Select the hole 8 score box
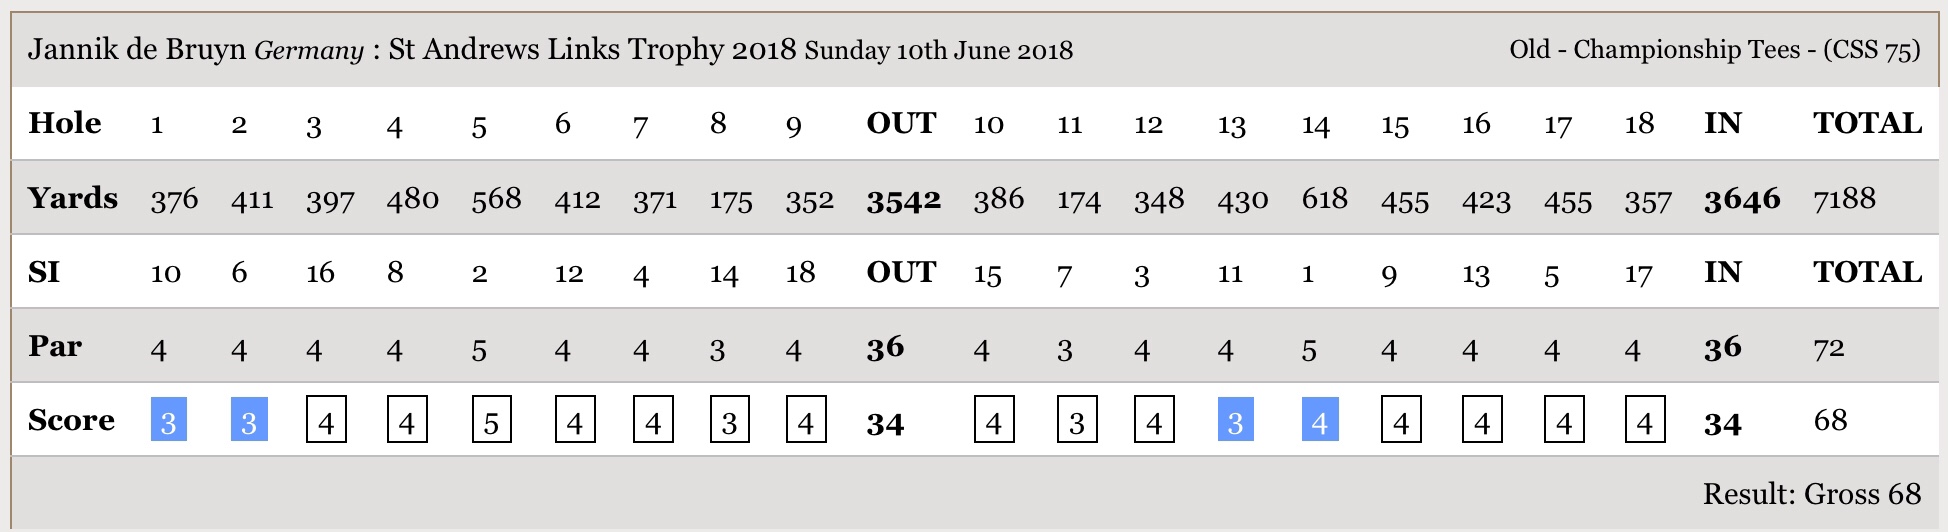This screenshot has width=1948, height=532. [729, 419]
